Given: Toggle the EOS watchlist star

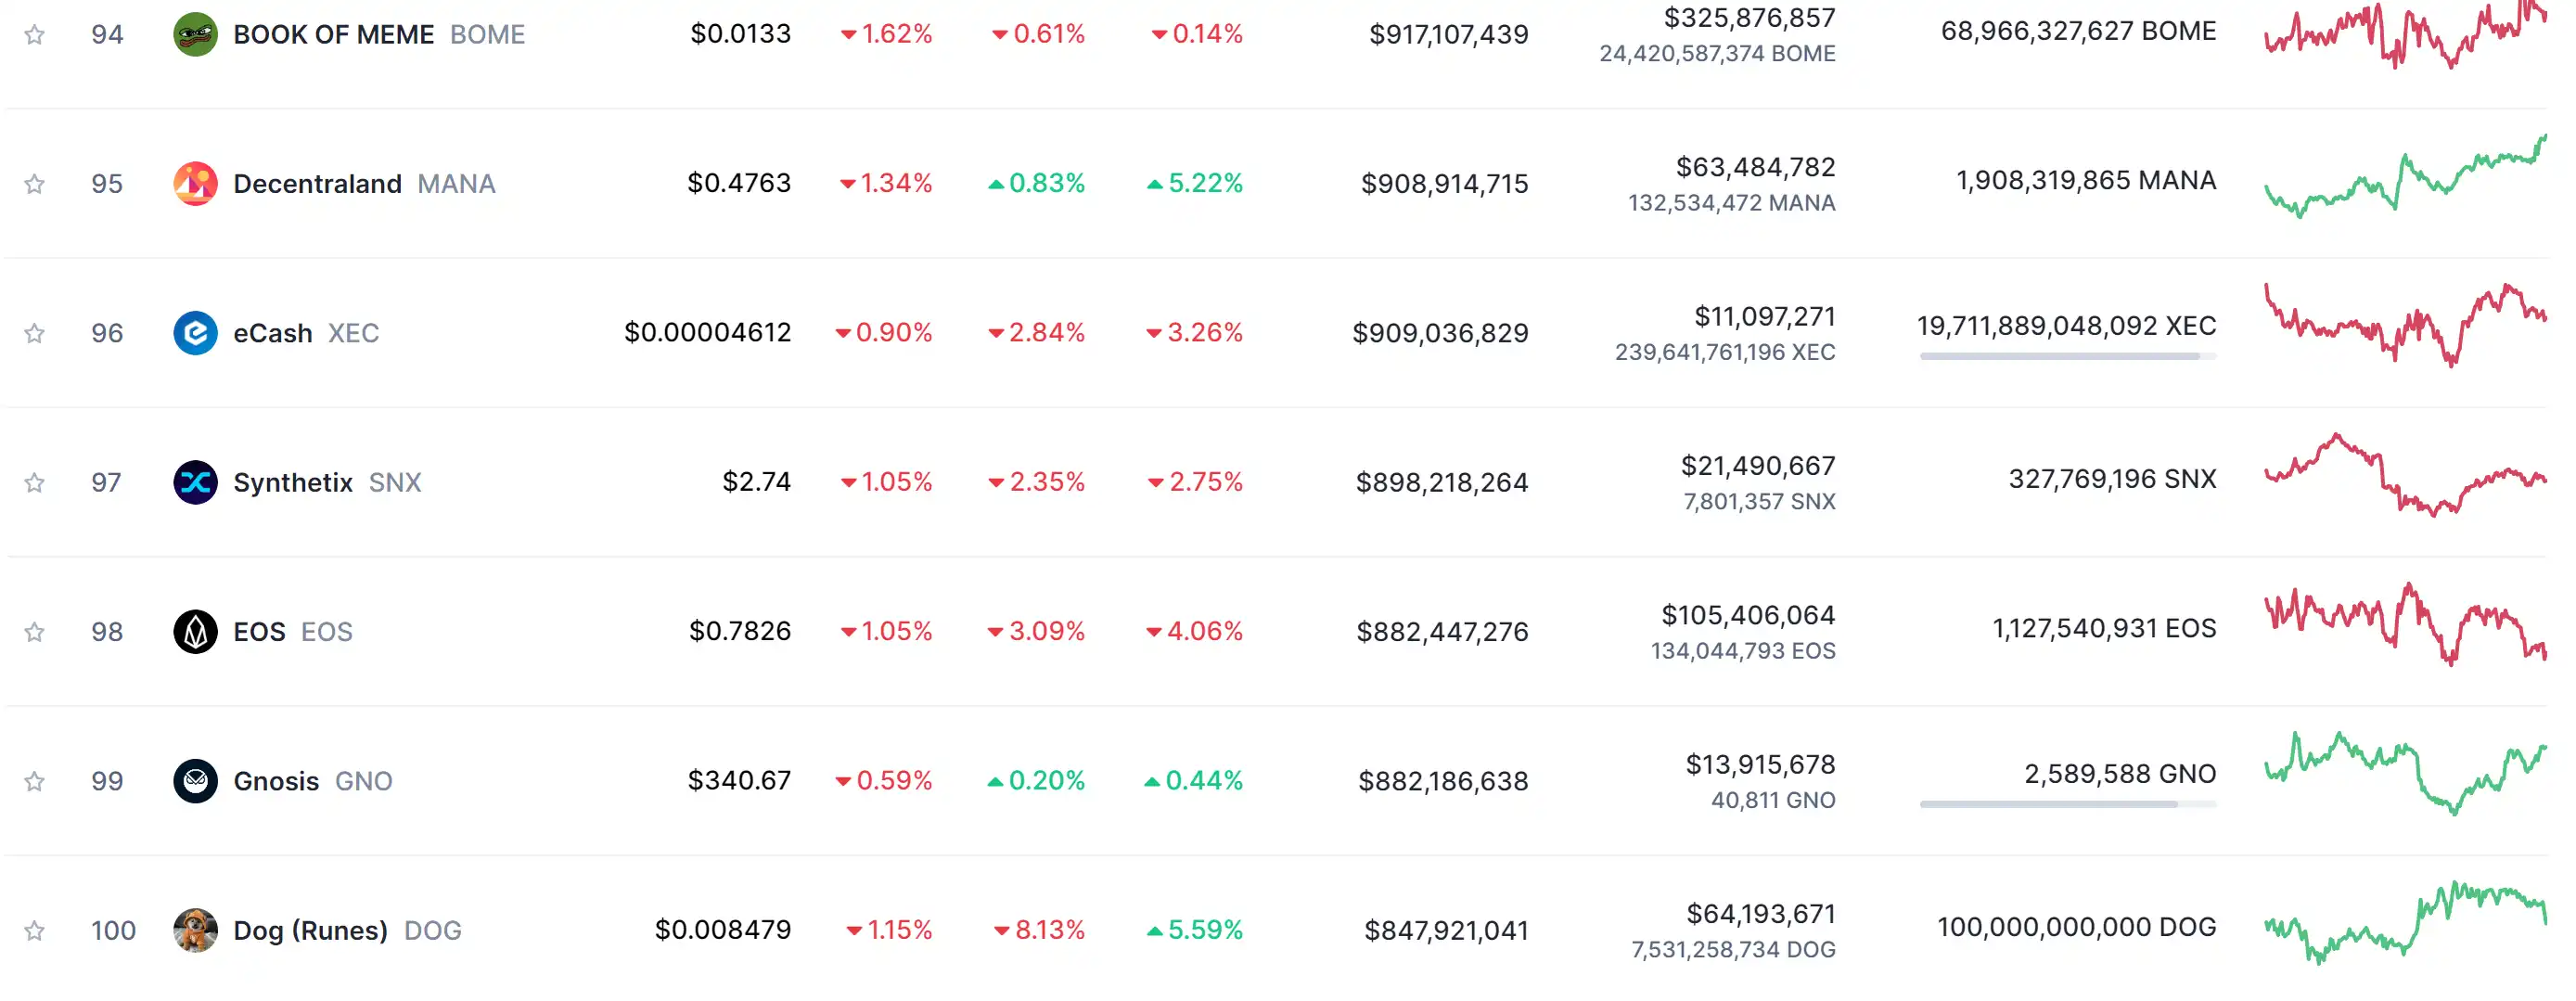Looking at the screenshot, I should [x=34, y=632].
